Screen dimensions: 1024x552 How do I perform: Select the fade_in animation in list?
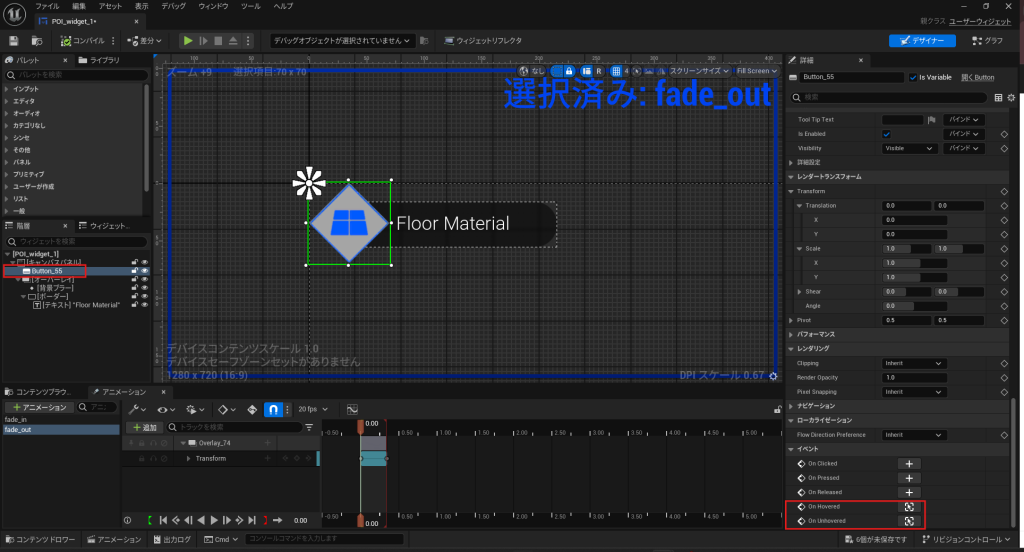17,420
